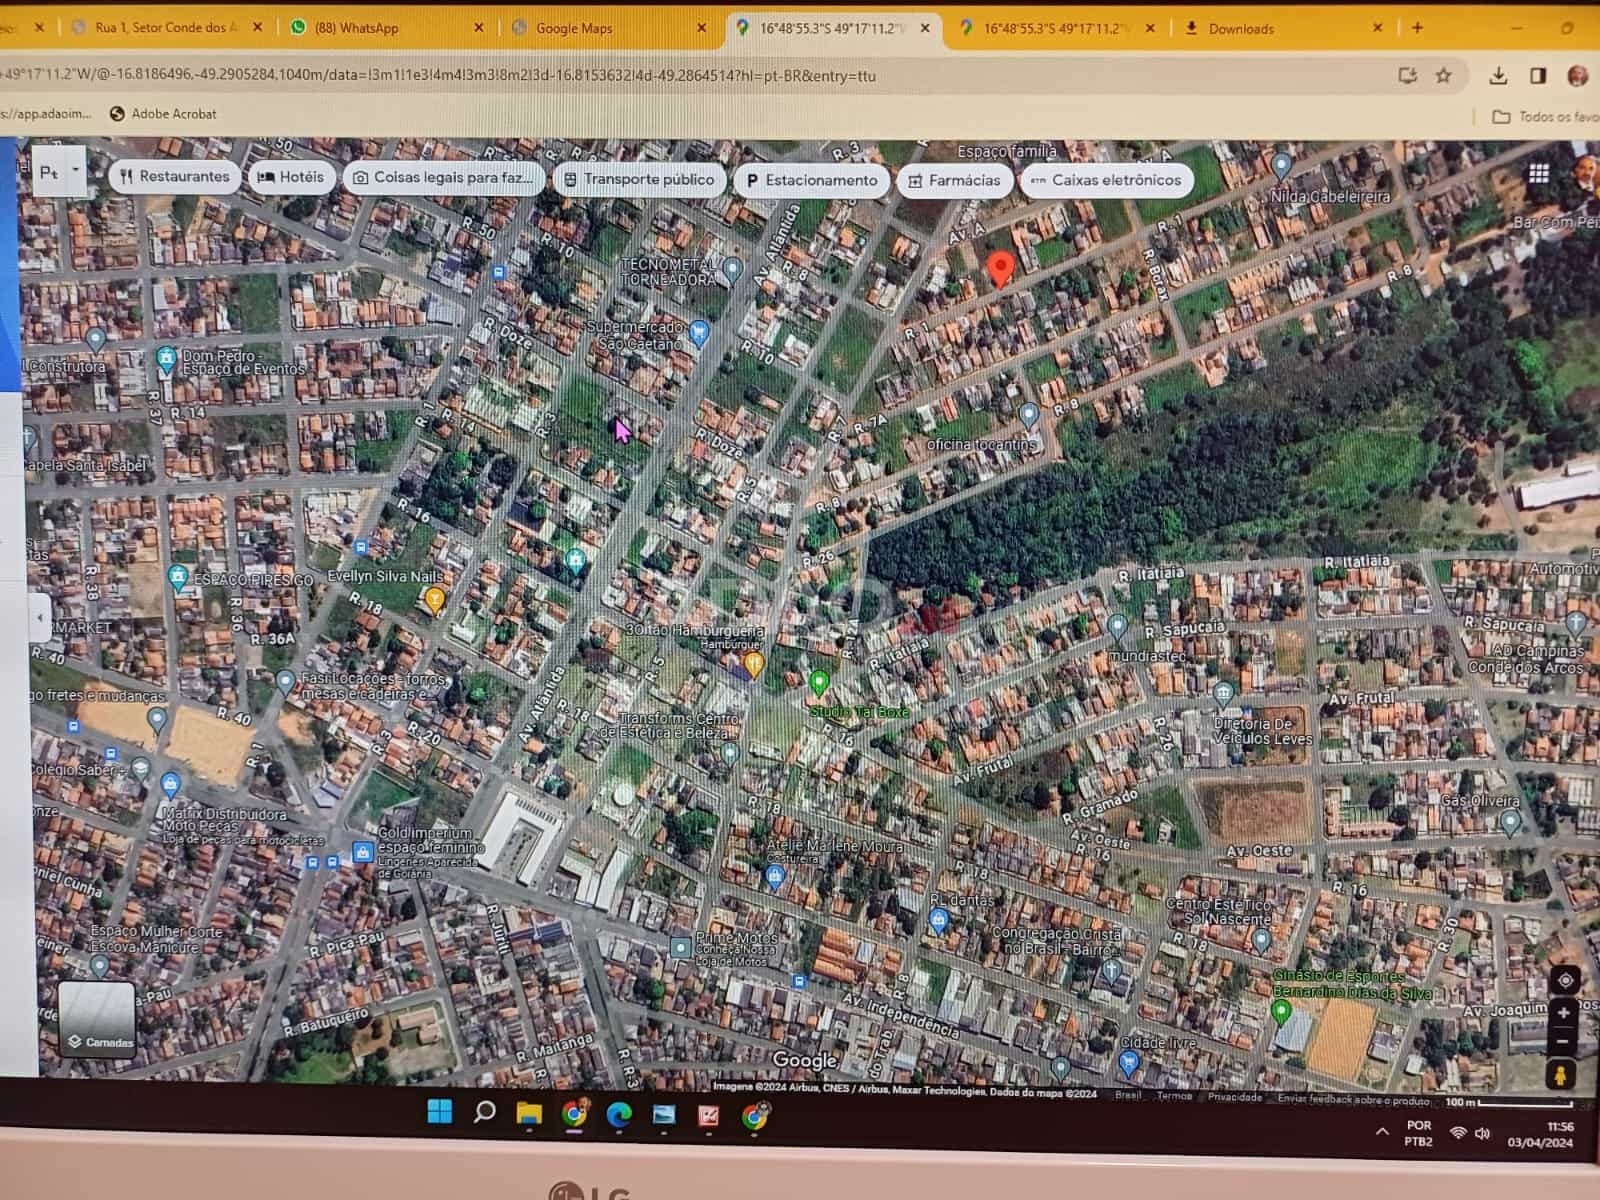Select Fast Locações marker
Image resolution: width=1600 pixels, height=1200 pixels.
pos(286,682)
